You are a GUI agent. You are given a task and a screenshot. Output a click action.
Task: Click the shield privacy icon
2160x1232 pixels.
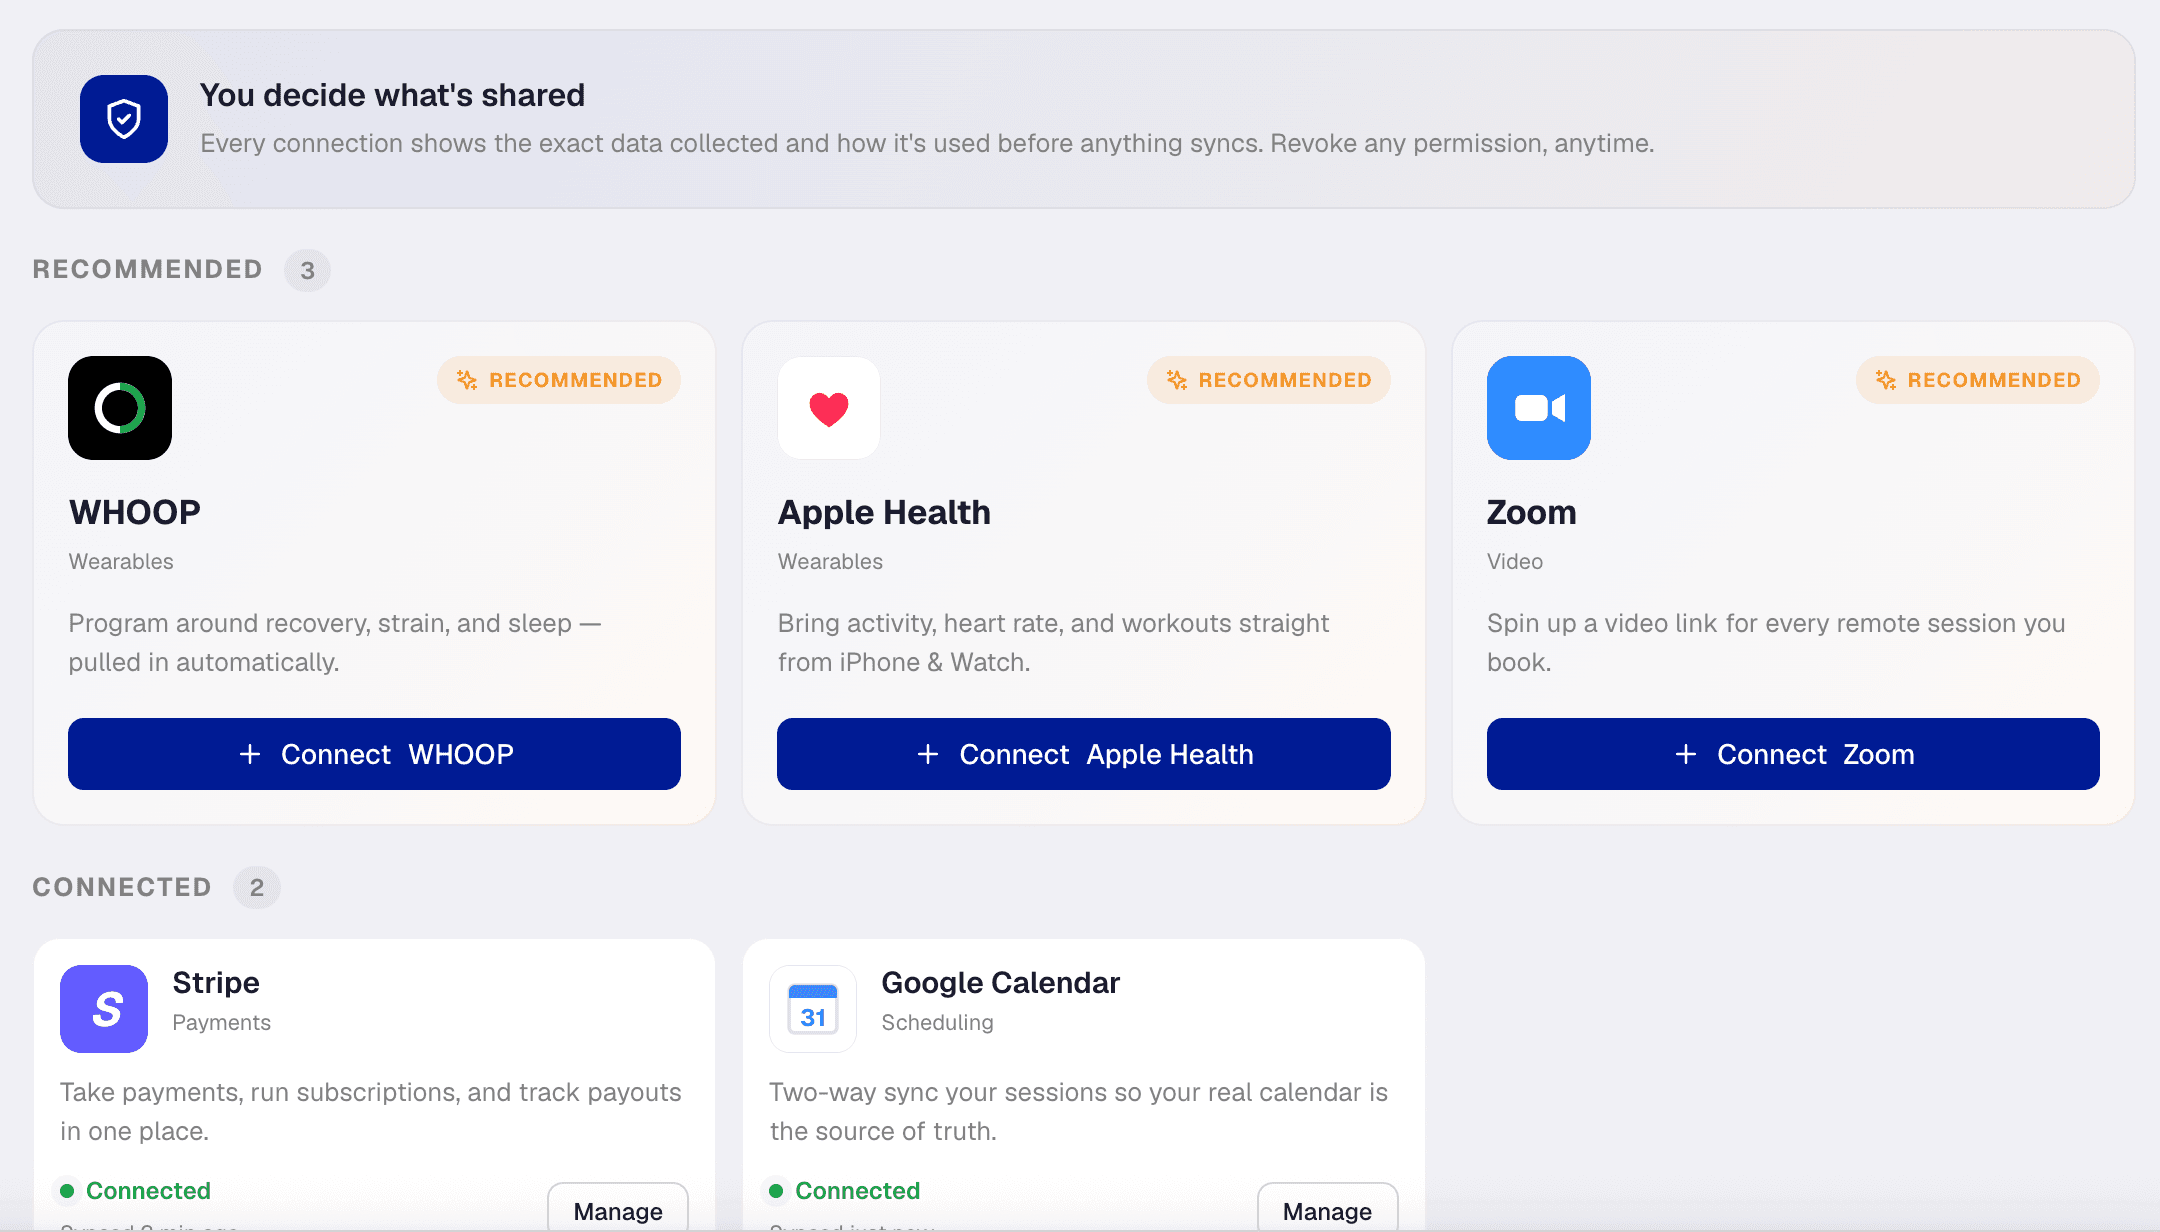point(124,119)
